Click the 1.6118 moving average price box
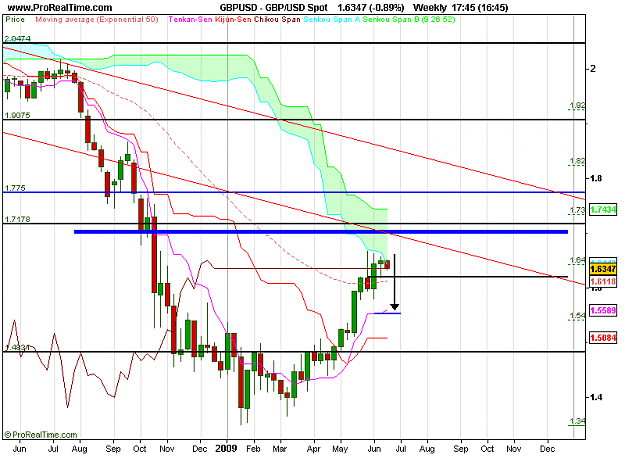Screen dimensions: 625x469 click(603, 281)
